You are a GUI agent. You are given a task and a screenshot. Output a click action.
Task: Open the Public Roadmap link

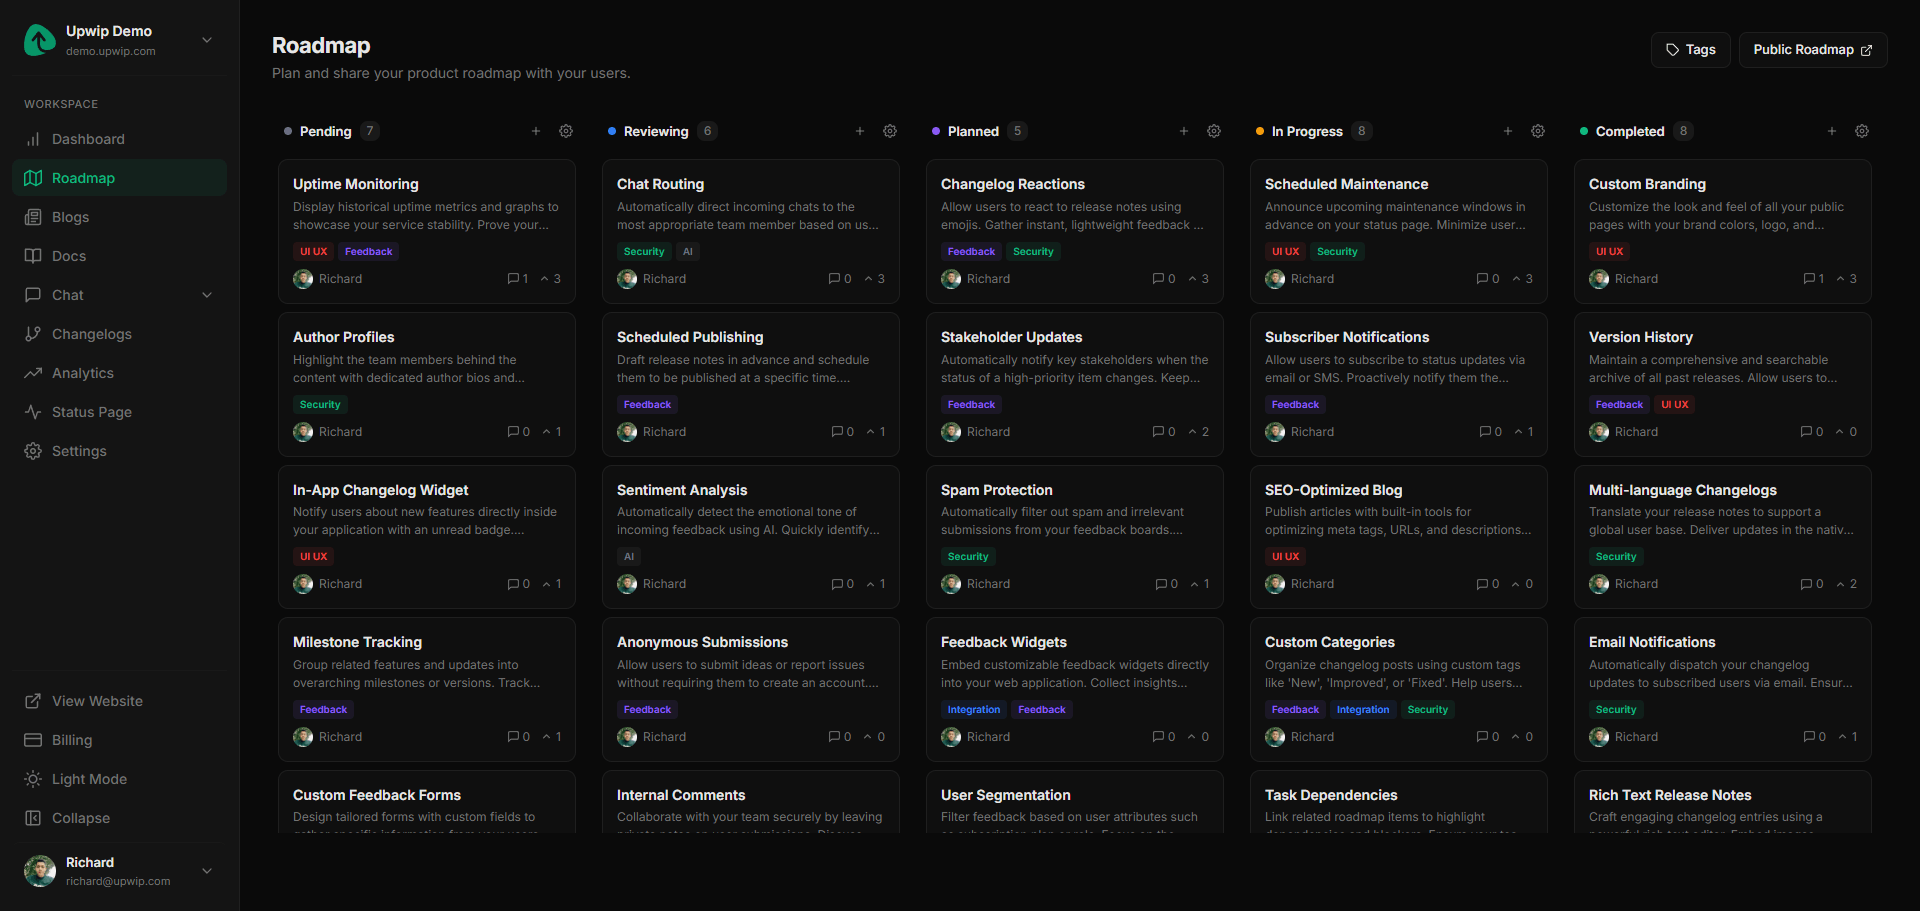point(1813,50)
